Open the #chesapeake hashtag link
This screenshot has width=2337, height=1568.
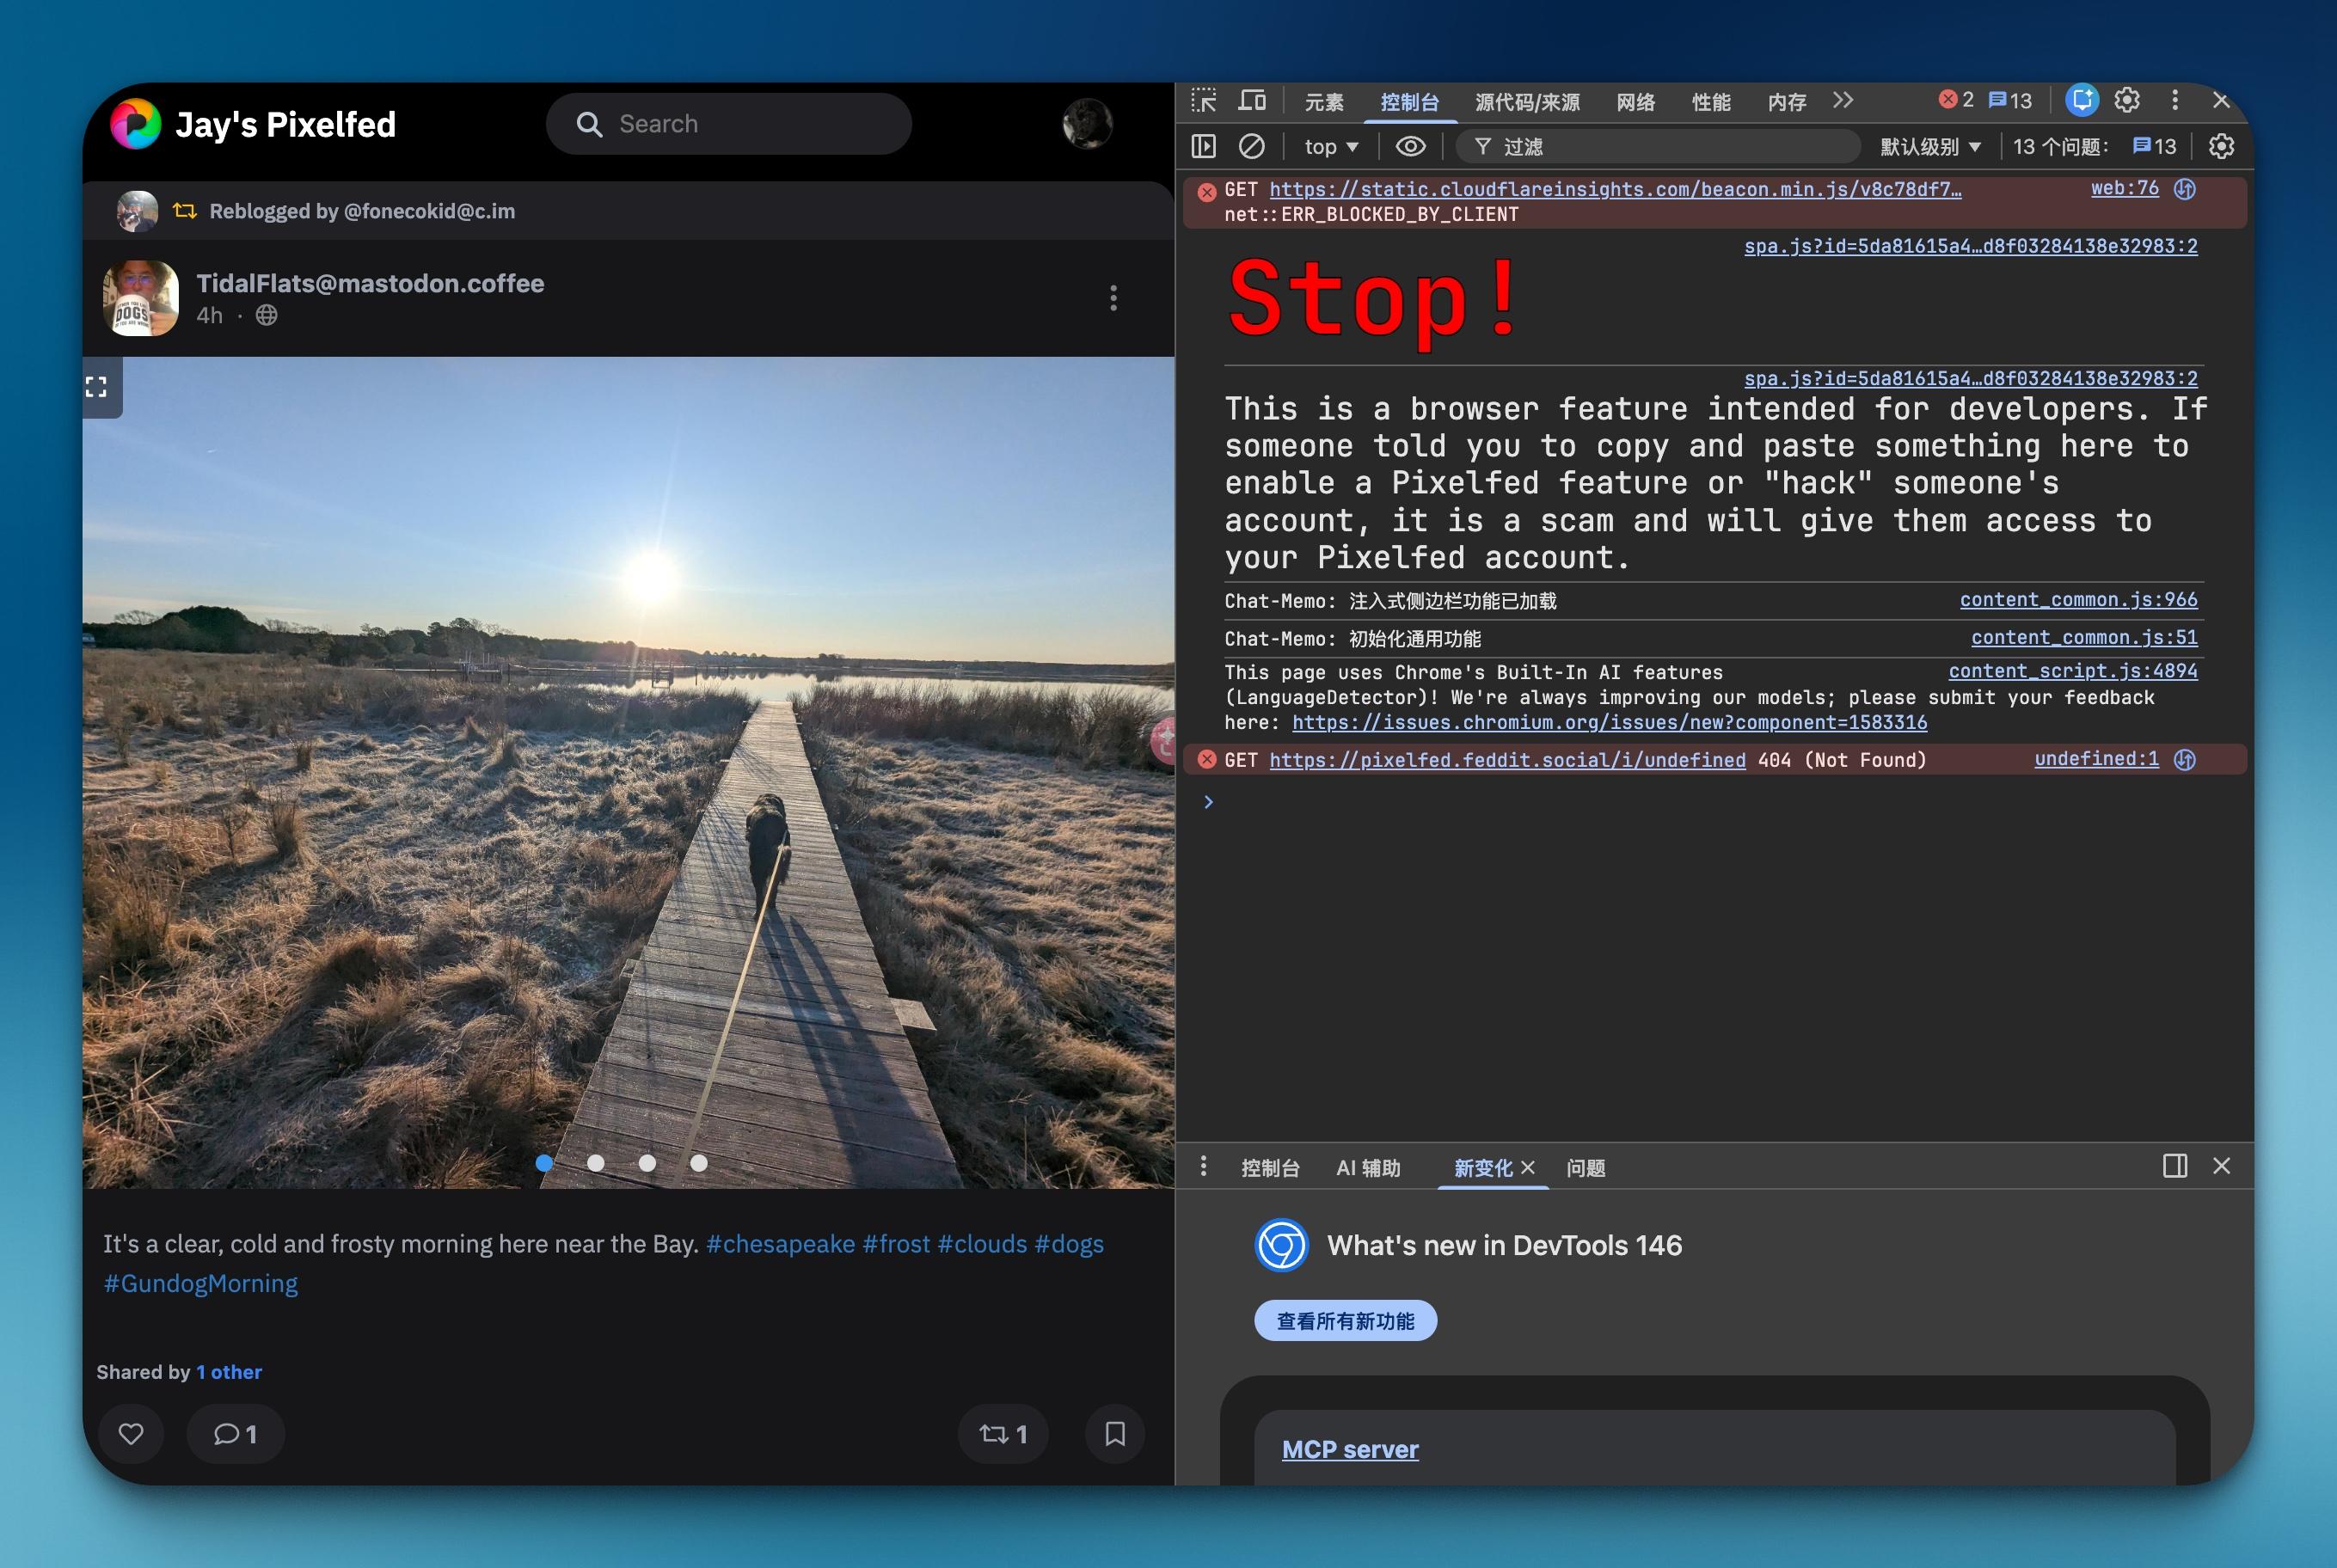pyautogui.click(x=780, y=1244)
